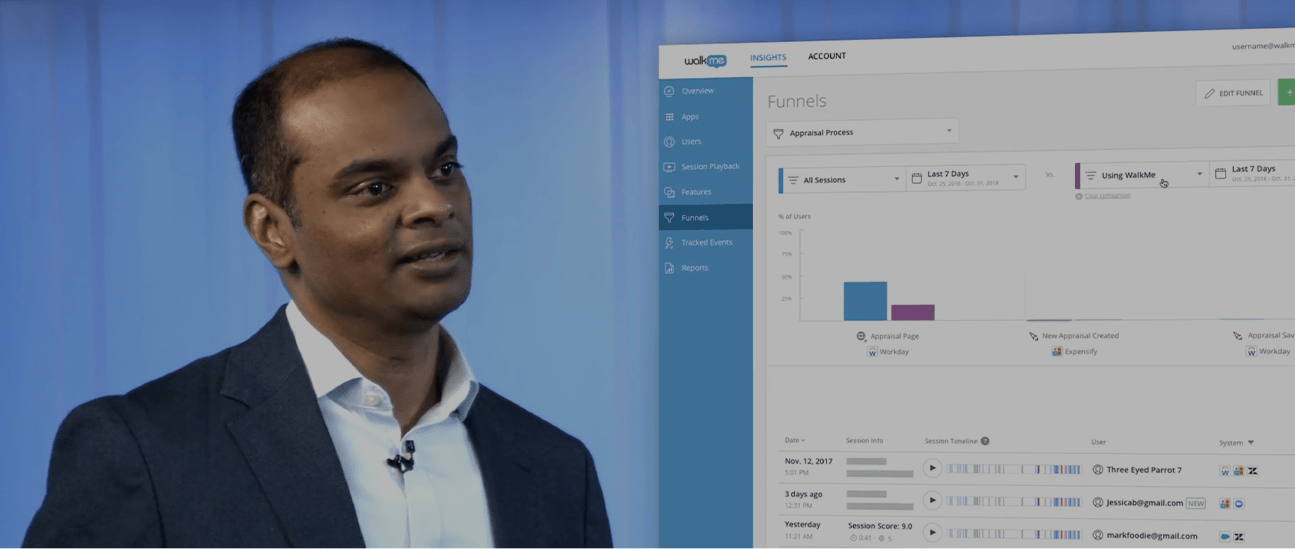The image size is (1295, 549).
Task: Click the green plus button
Action: [x=1286, y=93]
